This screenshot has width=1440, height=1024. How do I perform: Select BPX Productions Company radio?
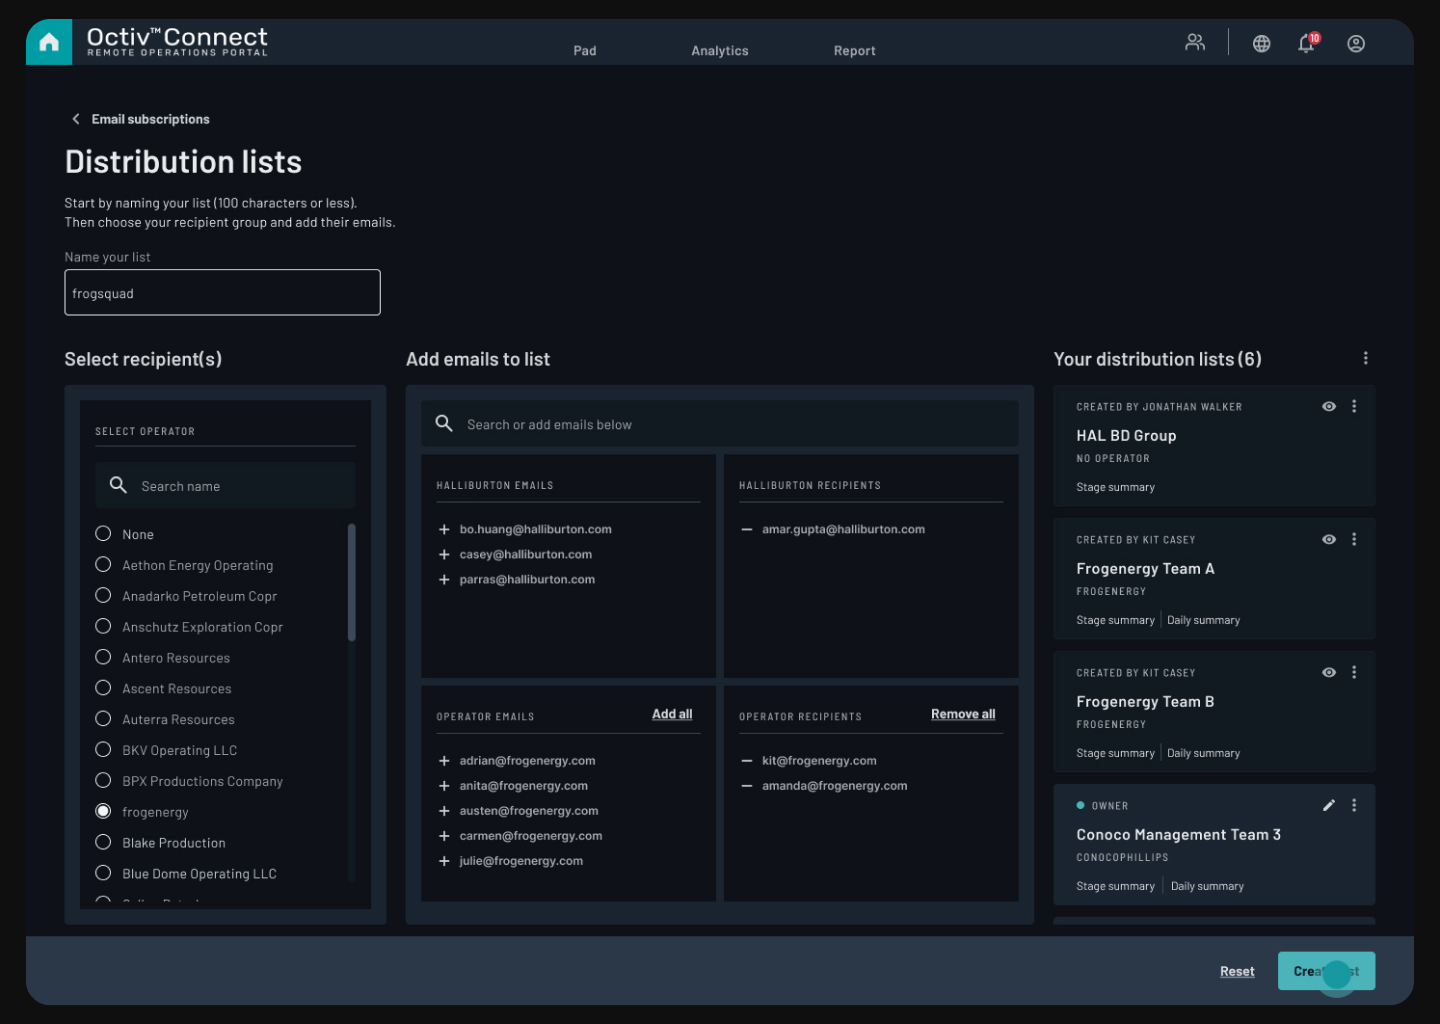[x=103, y=780]
